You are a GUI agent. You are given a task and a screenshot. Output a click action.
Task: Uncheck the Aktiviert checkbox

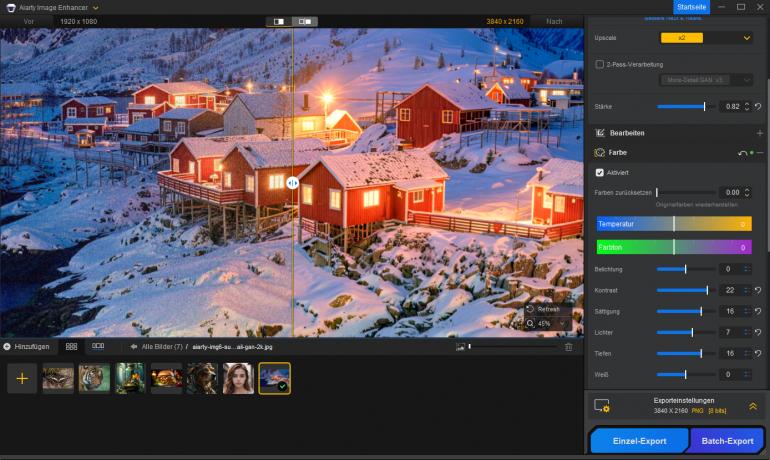[599, 173]
